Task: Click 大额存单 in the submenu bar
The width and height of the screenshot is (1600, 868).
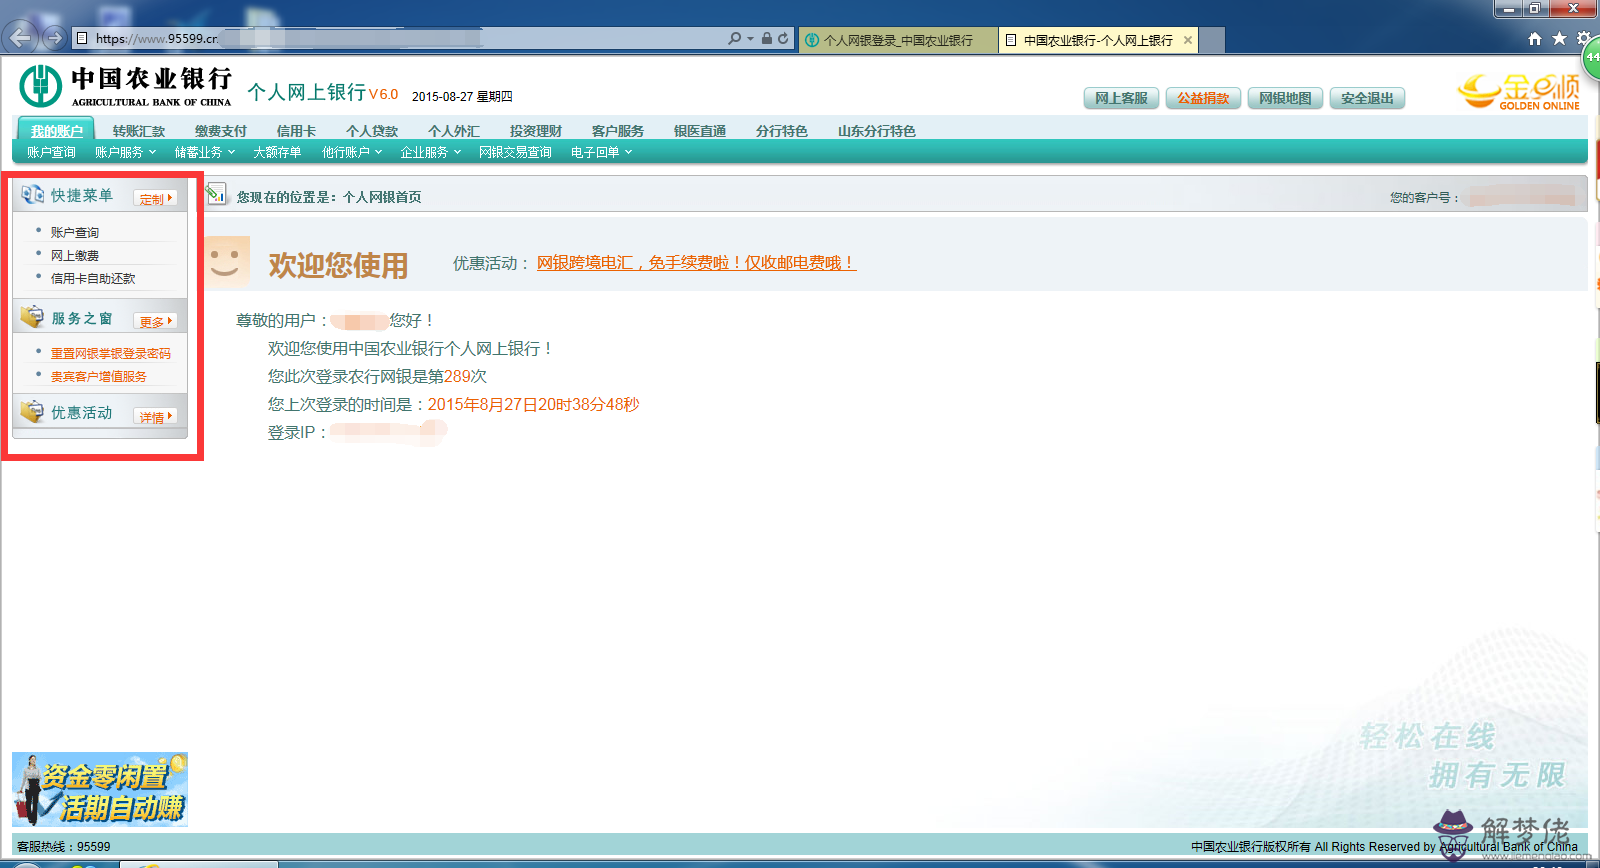Action: pos(277,152)
